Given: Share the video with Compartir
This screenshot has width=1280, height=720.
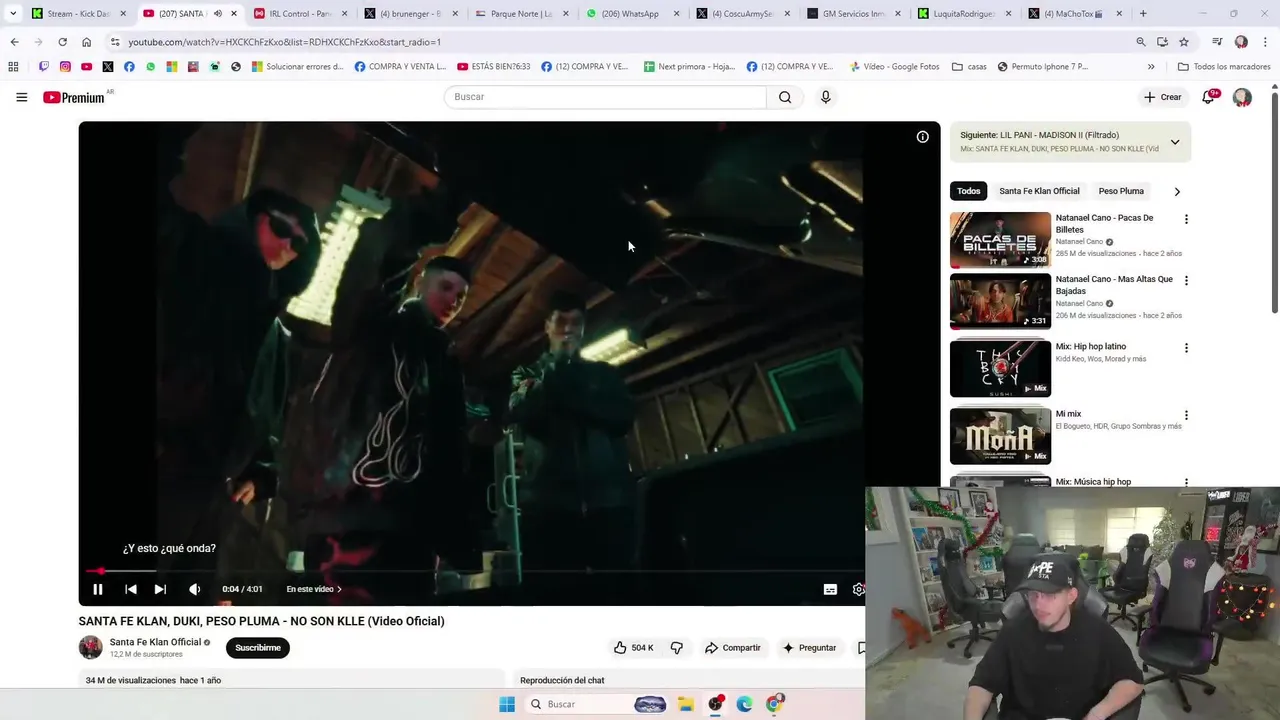Looking at the screenshot, I should tap(733, 648).
